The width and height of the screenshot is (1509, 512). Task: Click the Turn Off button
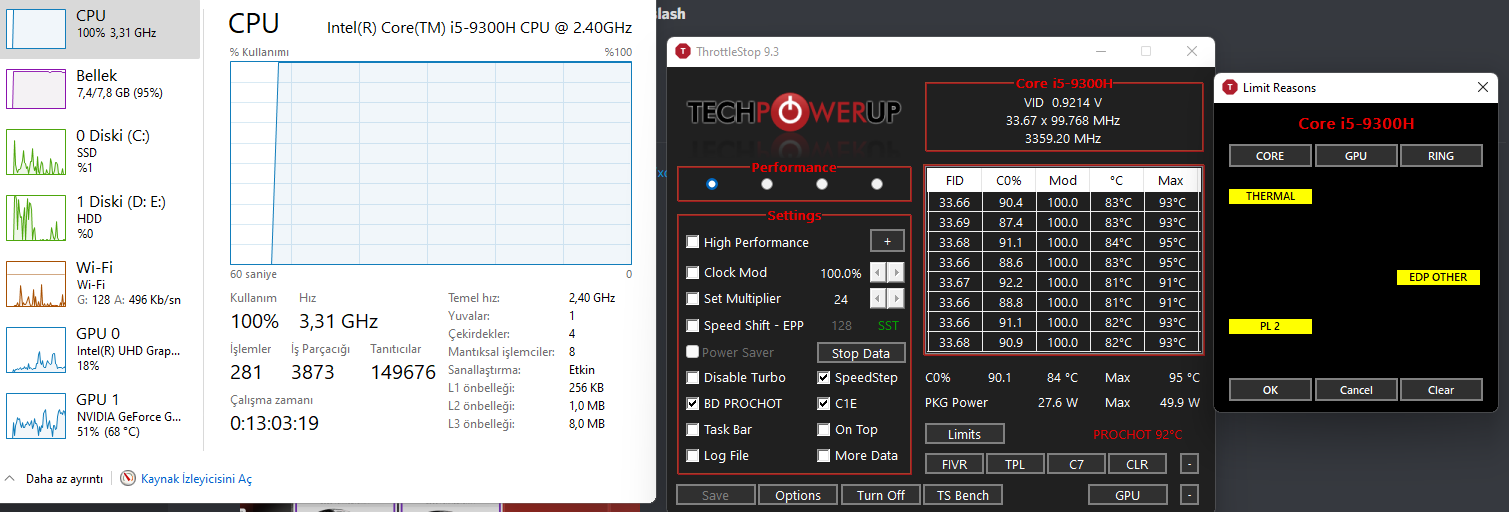(x=881, y=495)
